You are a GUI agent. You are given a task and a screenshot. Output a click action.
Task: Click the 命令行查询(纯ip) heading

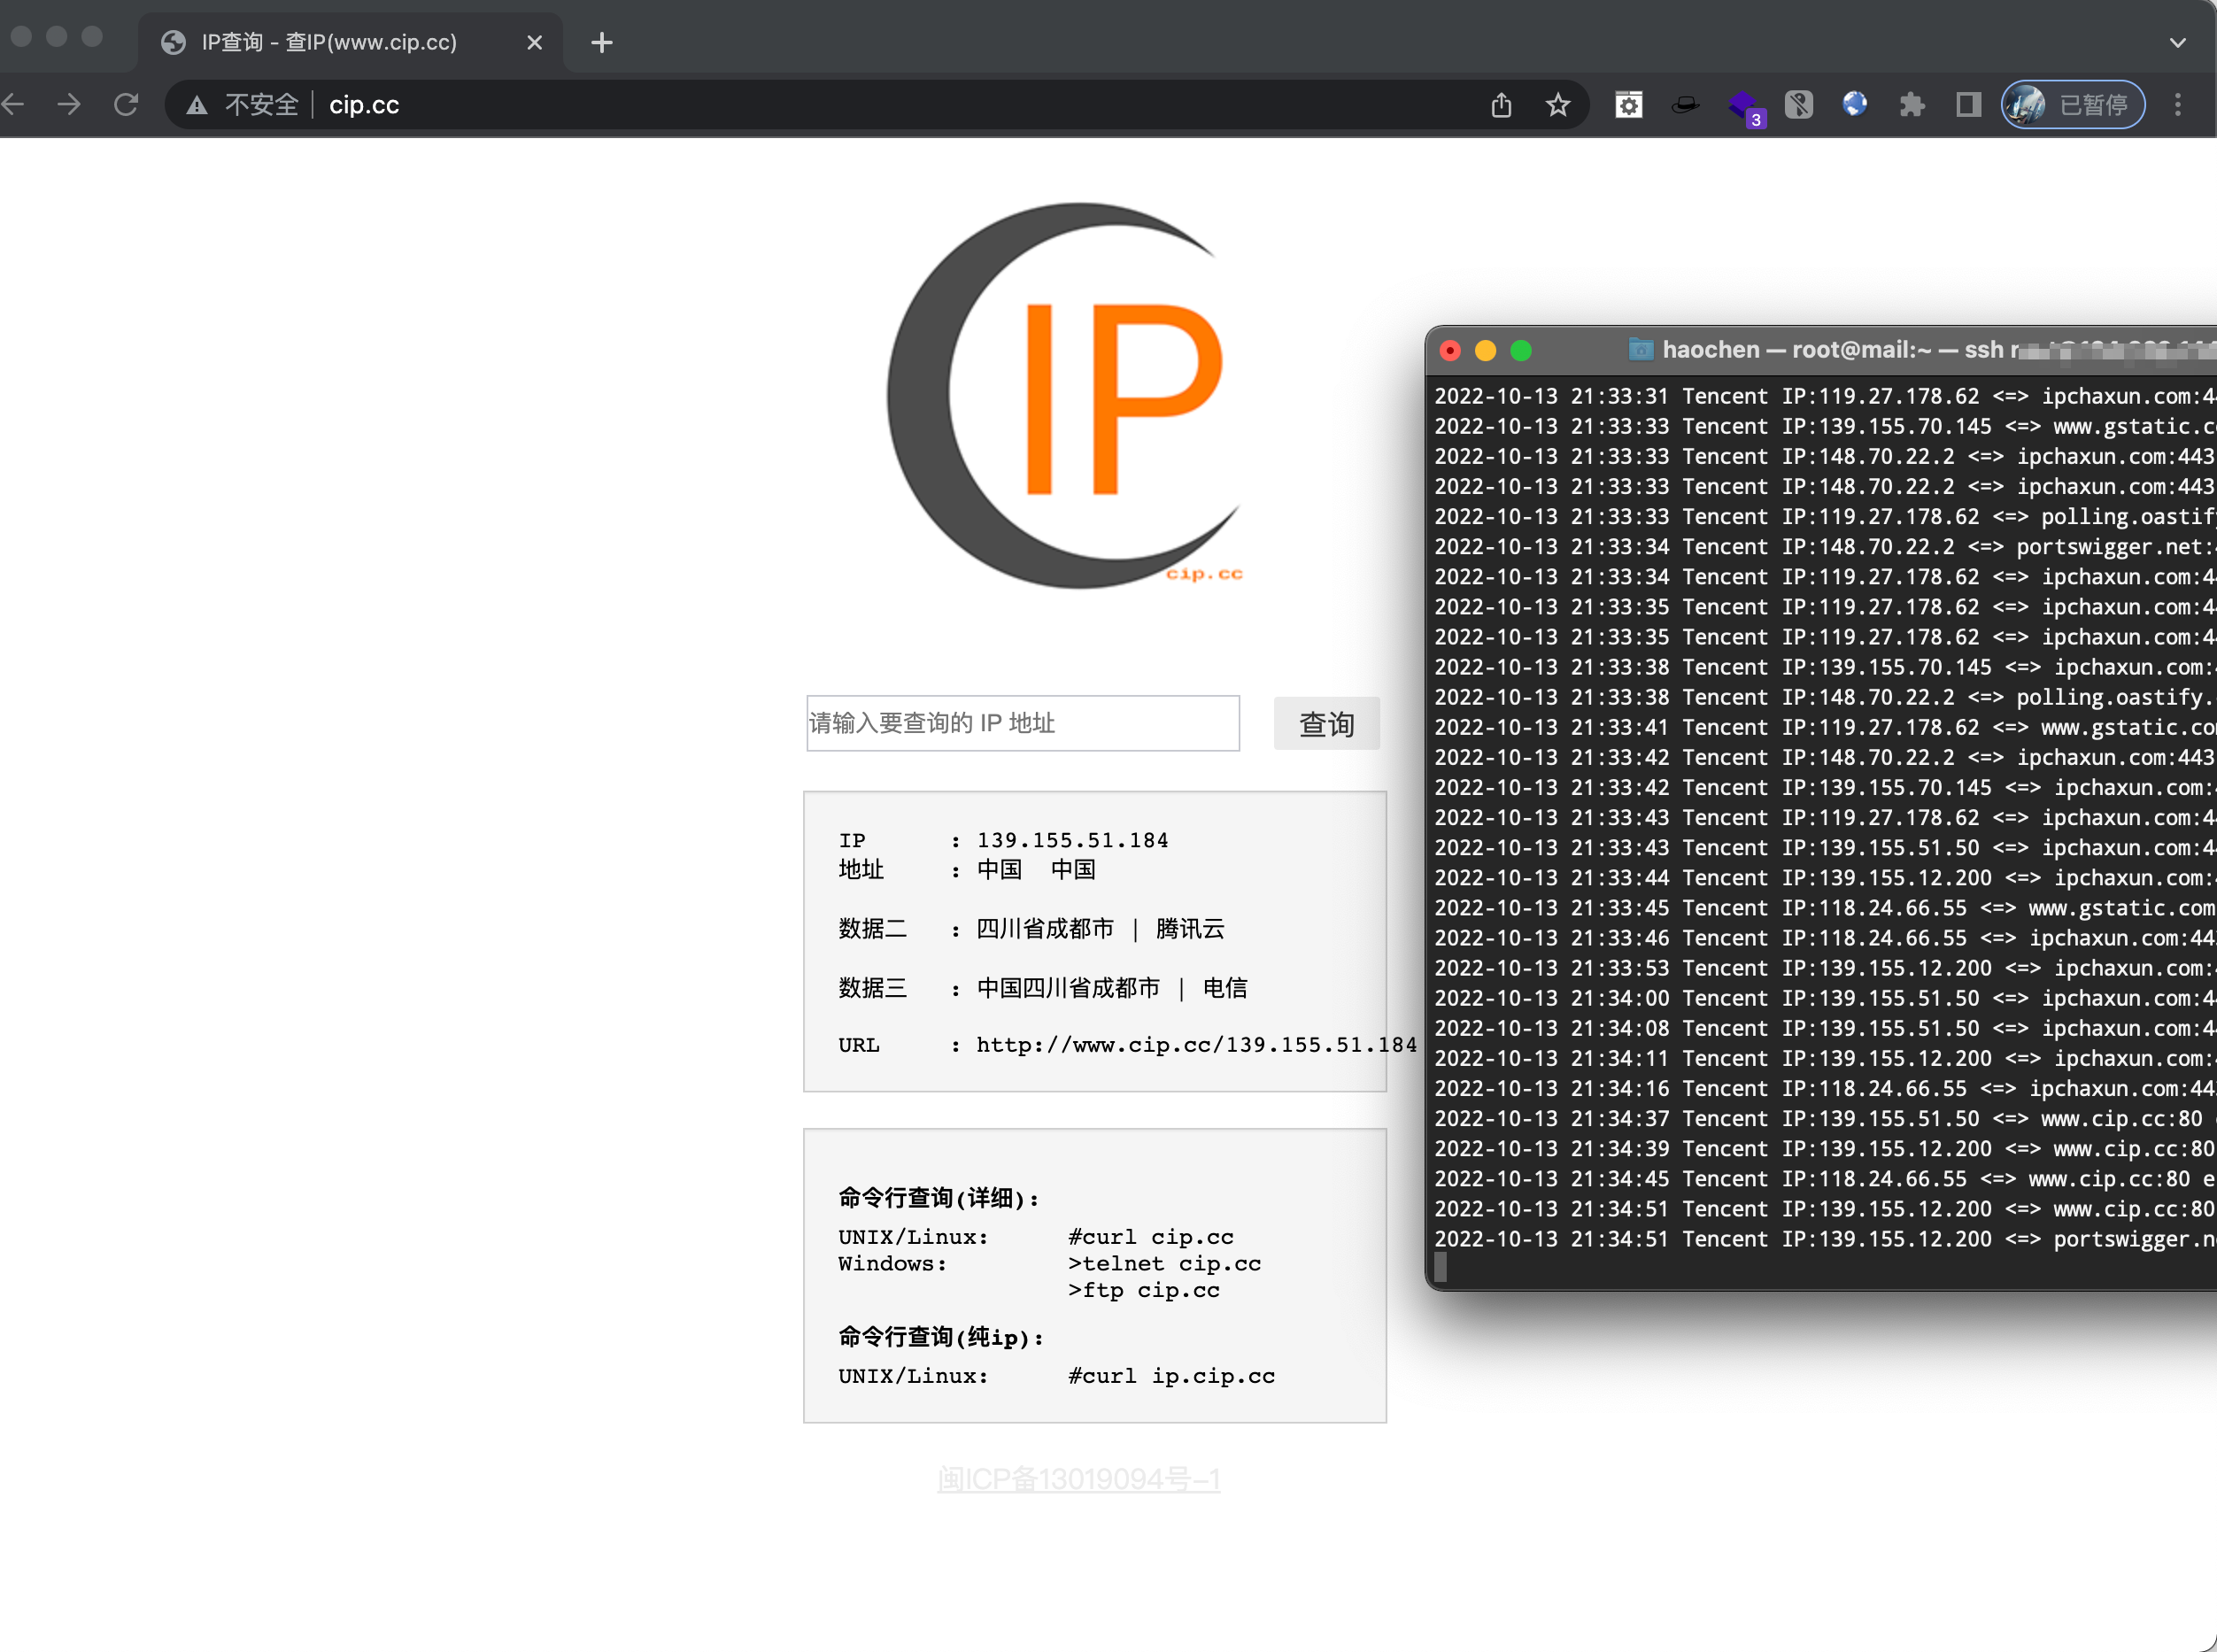click(942, 1337)
